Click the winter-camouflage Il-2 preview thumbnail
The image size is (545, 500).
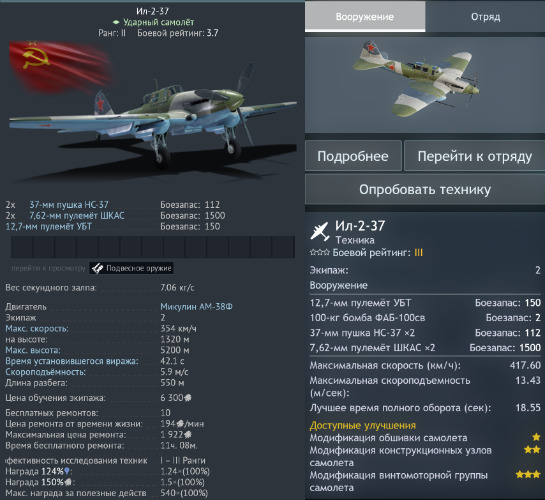[425, 84]
